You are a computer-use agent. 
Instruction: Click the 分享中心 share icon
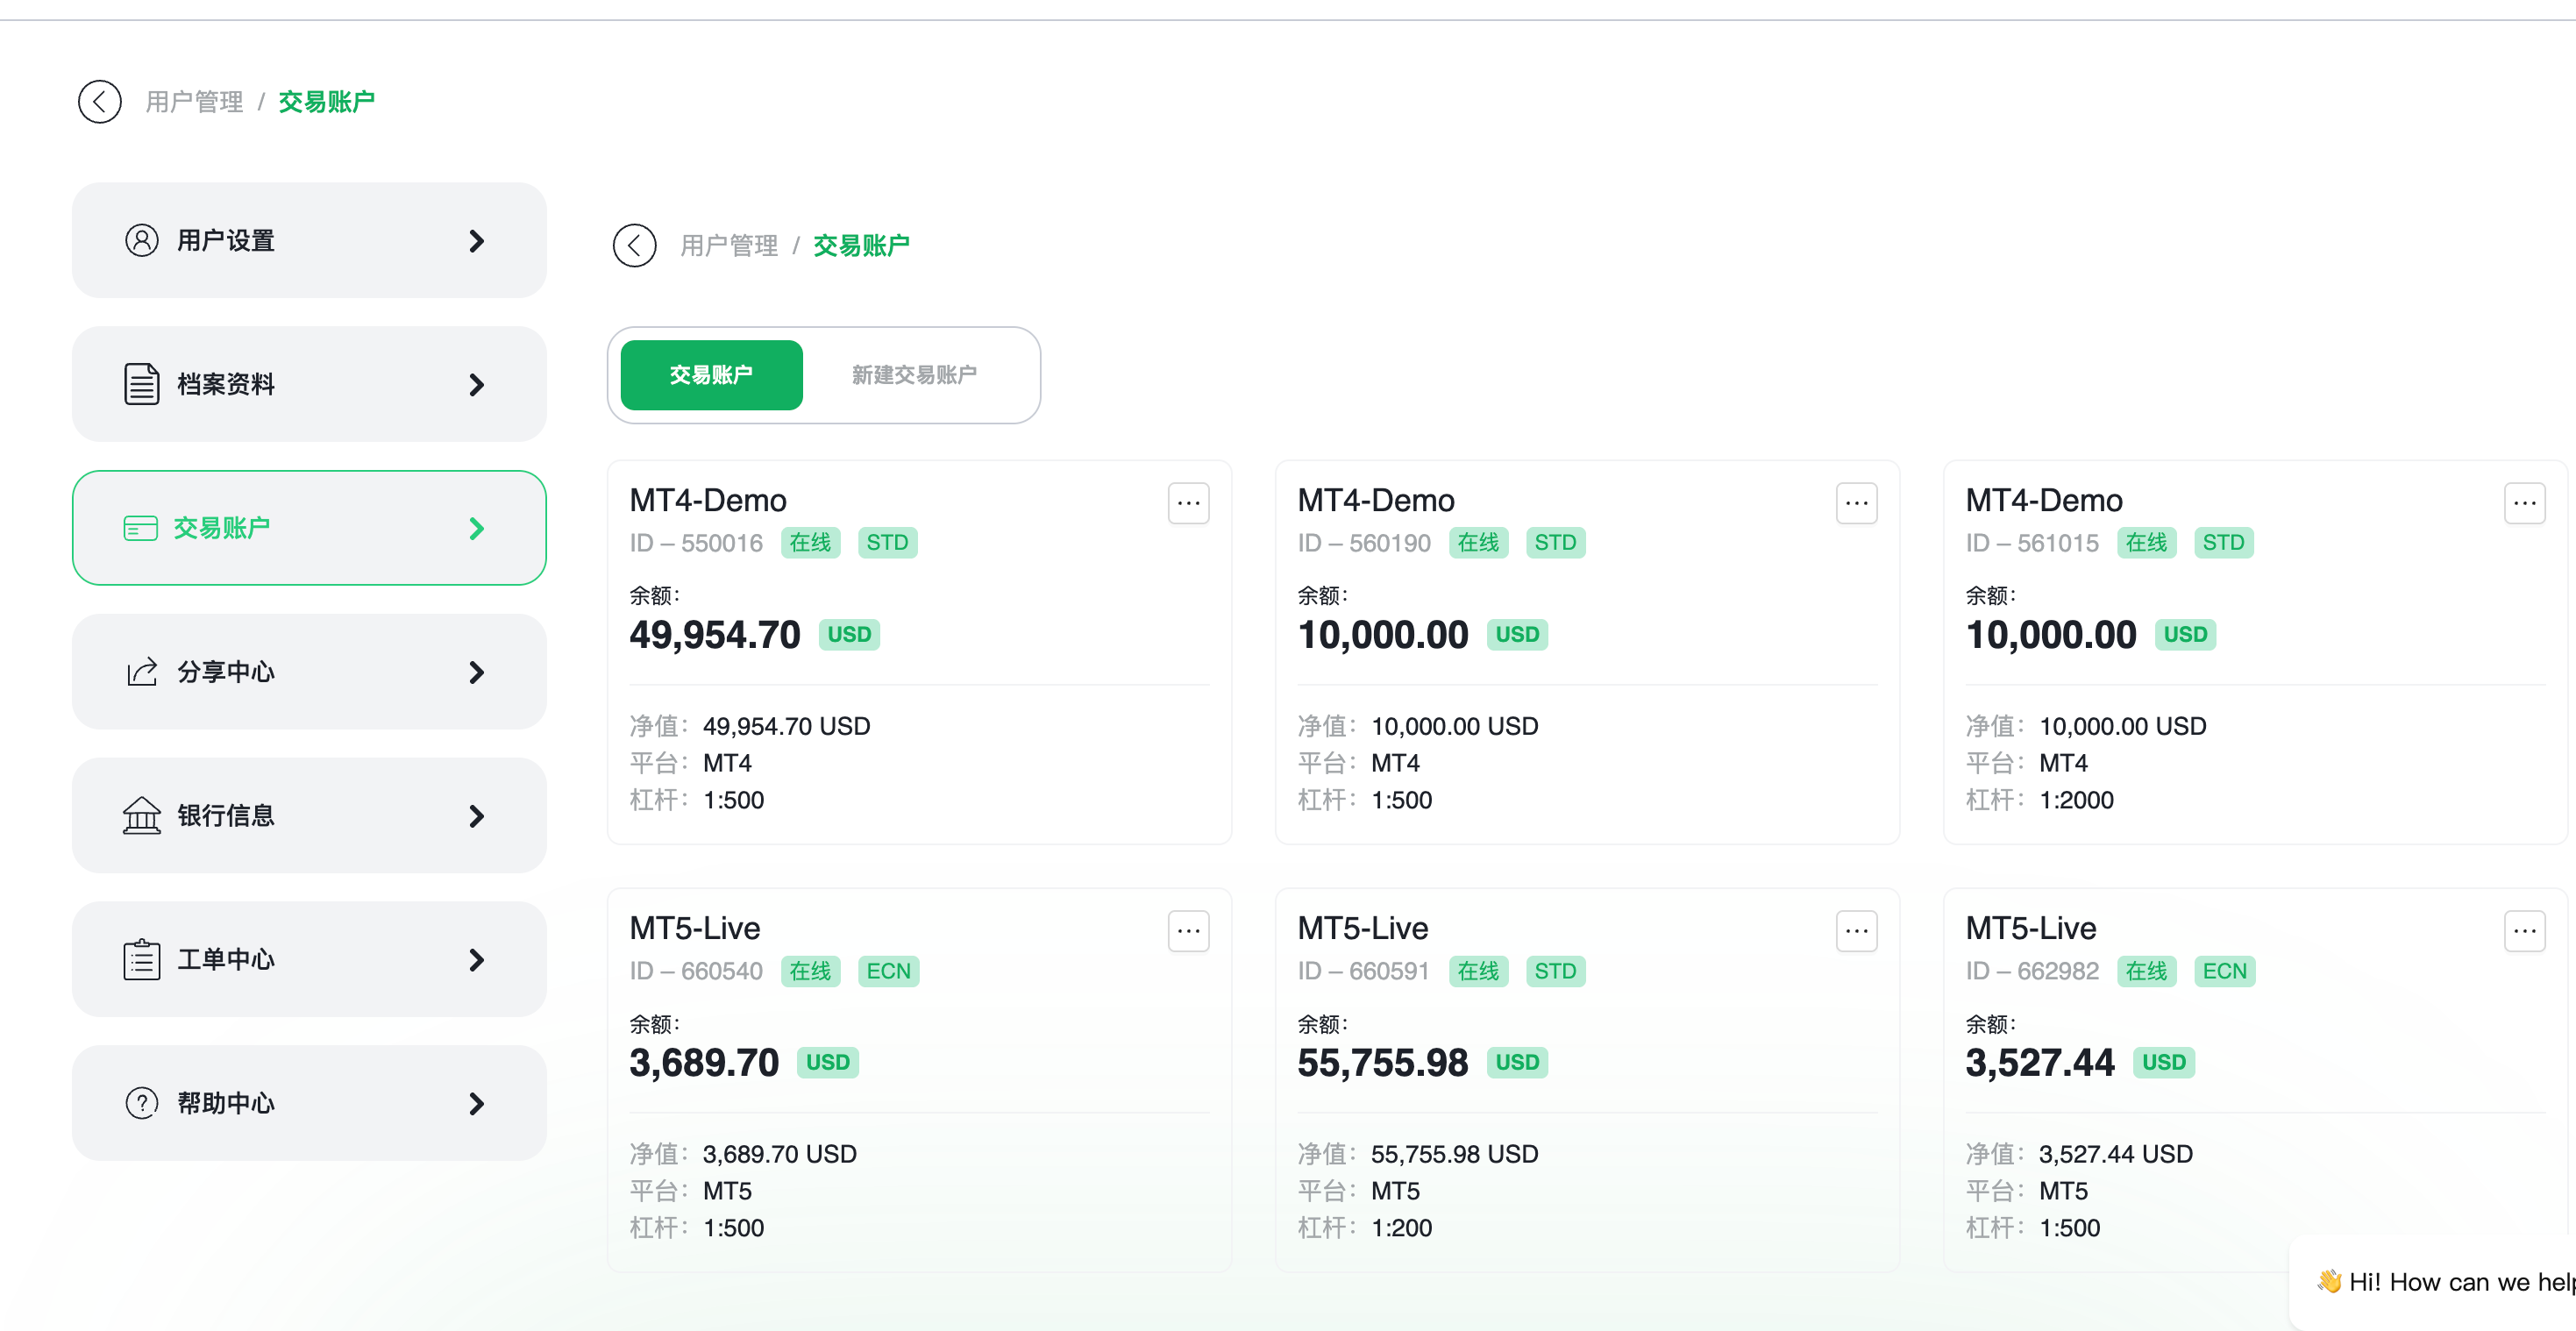(x=142, y=672)
